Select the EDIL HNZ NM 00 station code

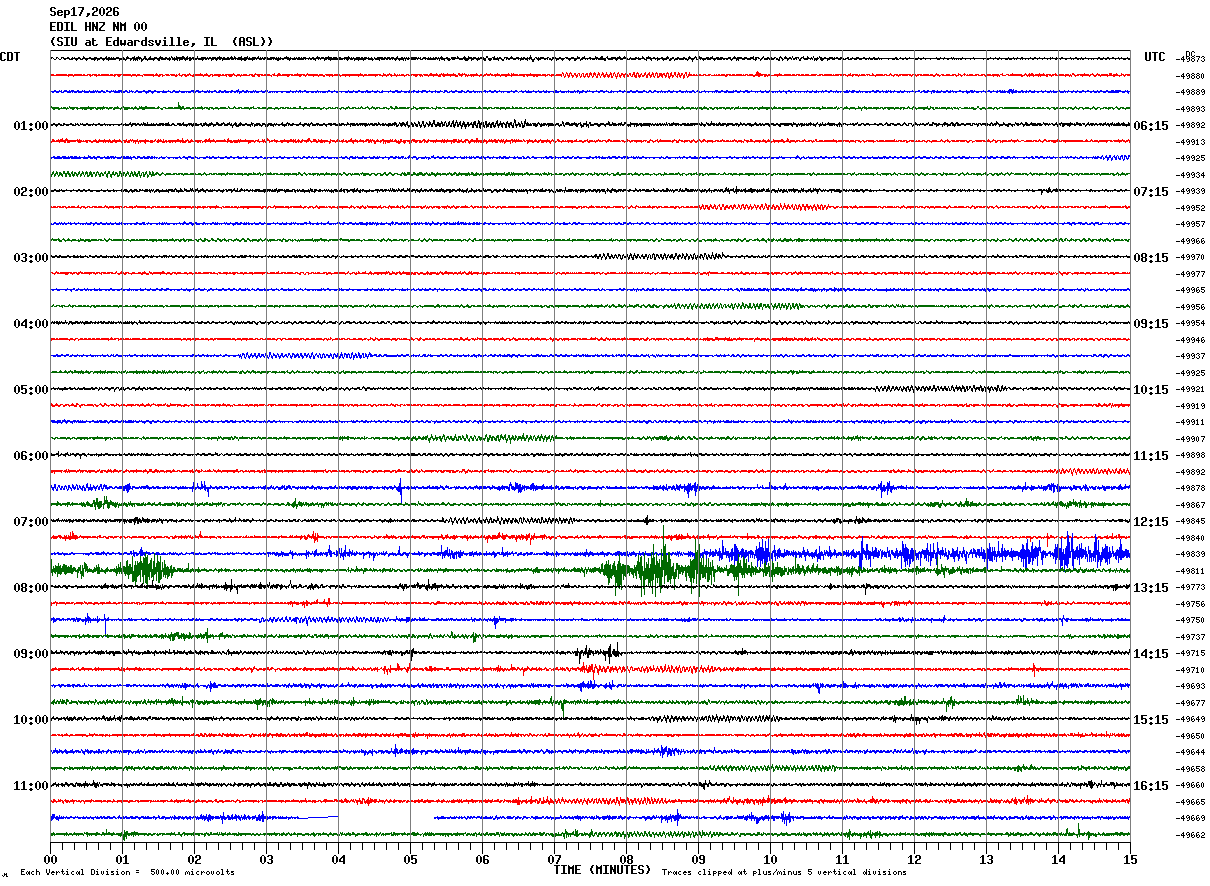98,27
